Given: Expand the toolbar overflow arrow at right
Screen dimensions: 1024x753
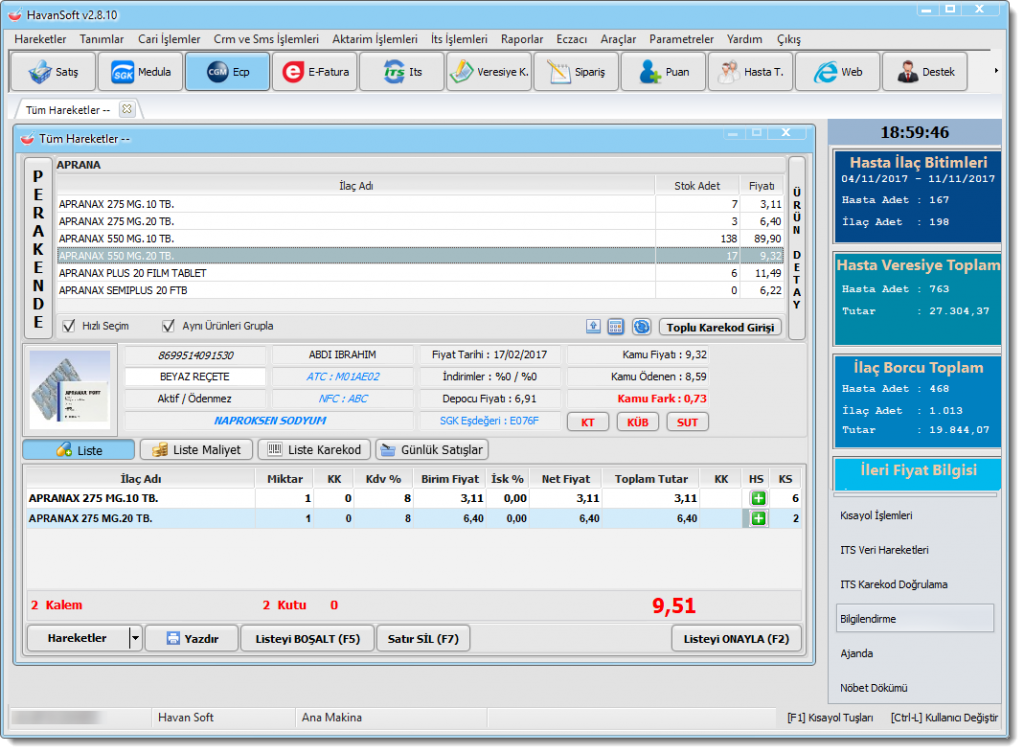Looking at the screenshot, I should pos(995,71).
